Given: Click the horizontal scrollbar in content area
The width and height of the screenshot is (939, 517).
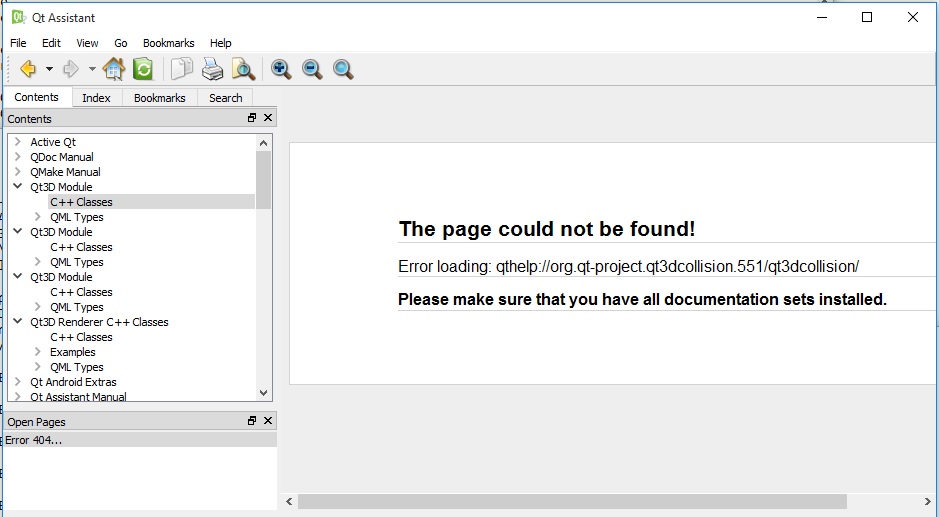Looking at the screenshot, I should [x=571, y=501].
